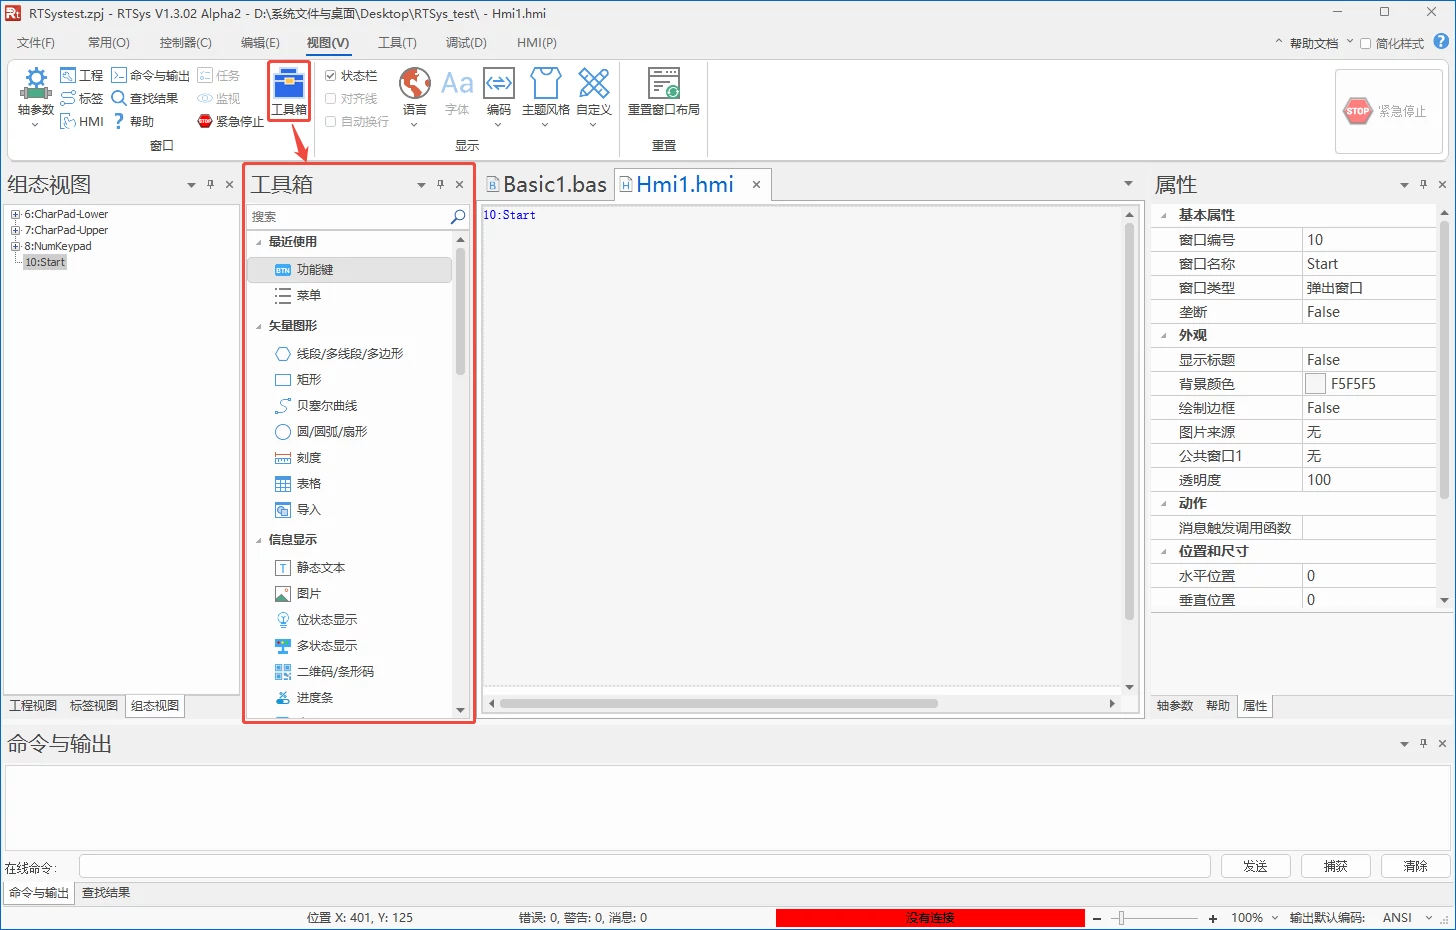Screen dimensions: 1456x930
Task: Click the 清除 clear button
Action: [1415, 866]
